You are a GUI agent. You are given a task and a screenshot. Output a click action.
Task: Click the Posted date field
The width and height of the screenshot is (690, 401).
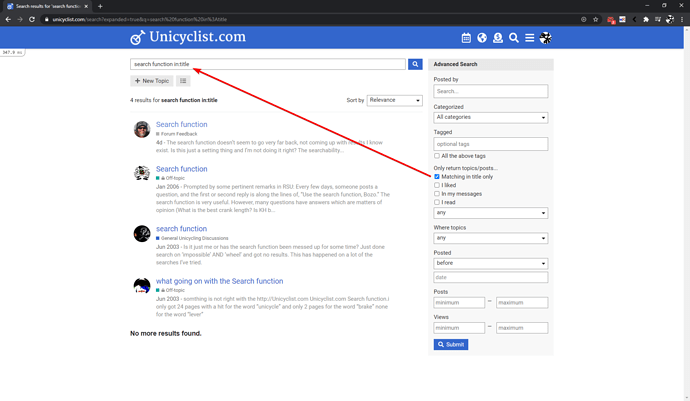click(491, 277)
